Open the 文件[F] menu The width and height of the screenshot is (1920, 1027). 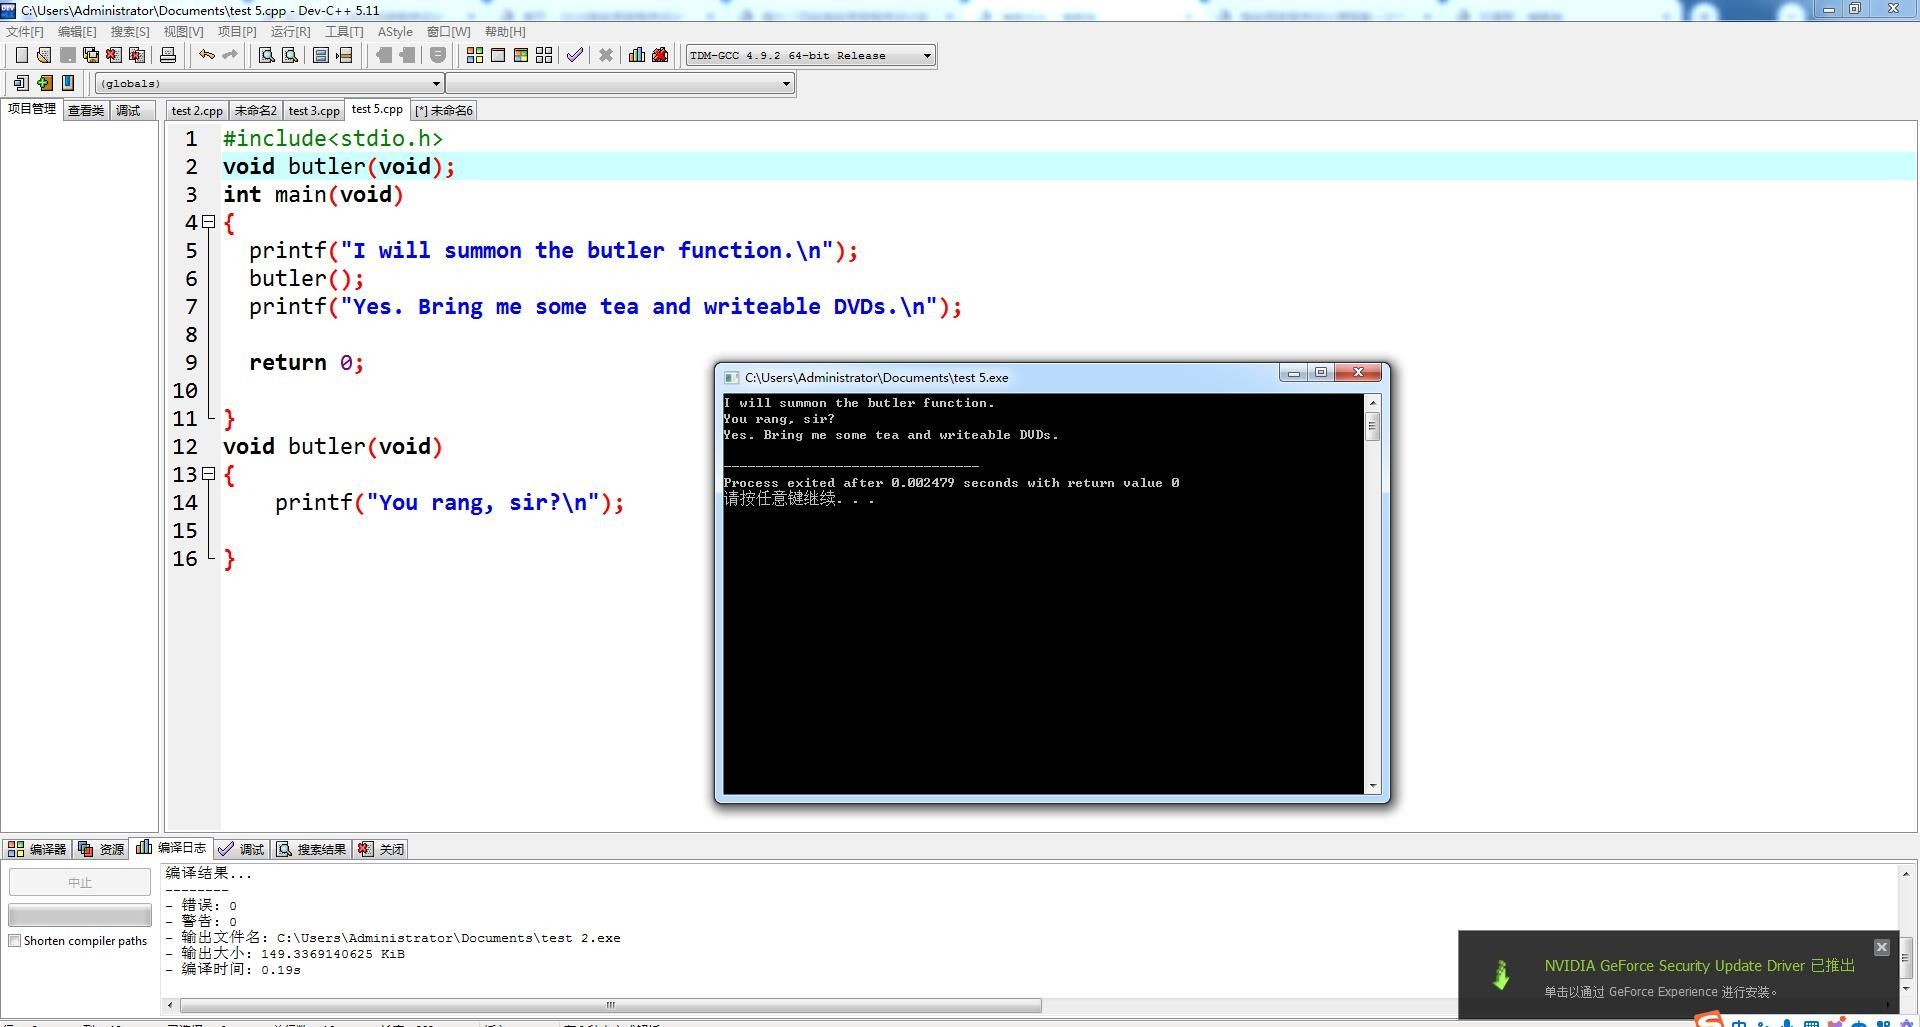point(25,32)
